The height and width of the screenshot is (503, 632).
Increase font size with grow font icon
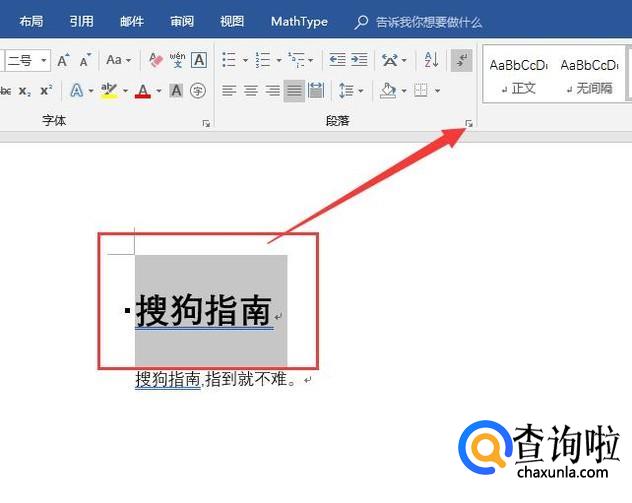tap(63, 60)
